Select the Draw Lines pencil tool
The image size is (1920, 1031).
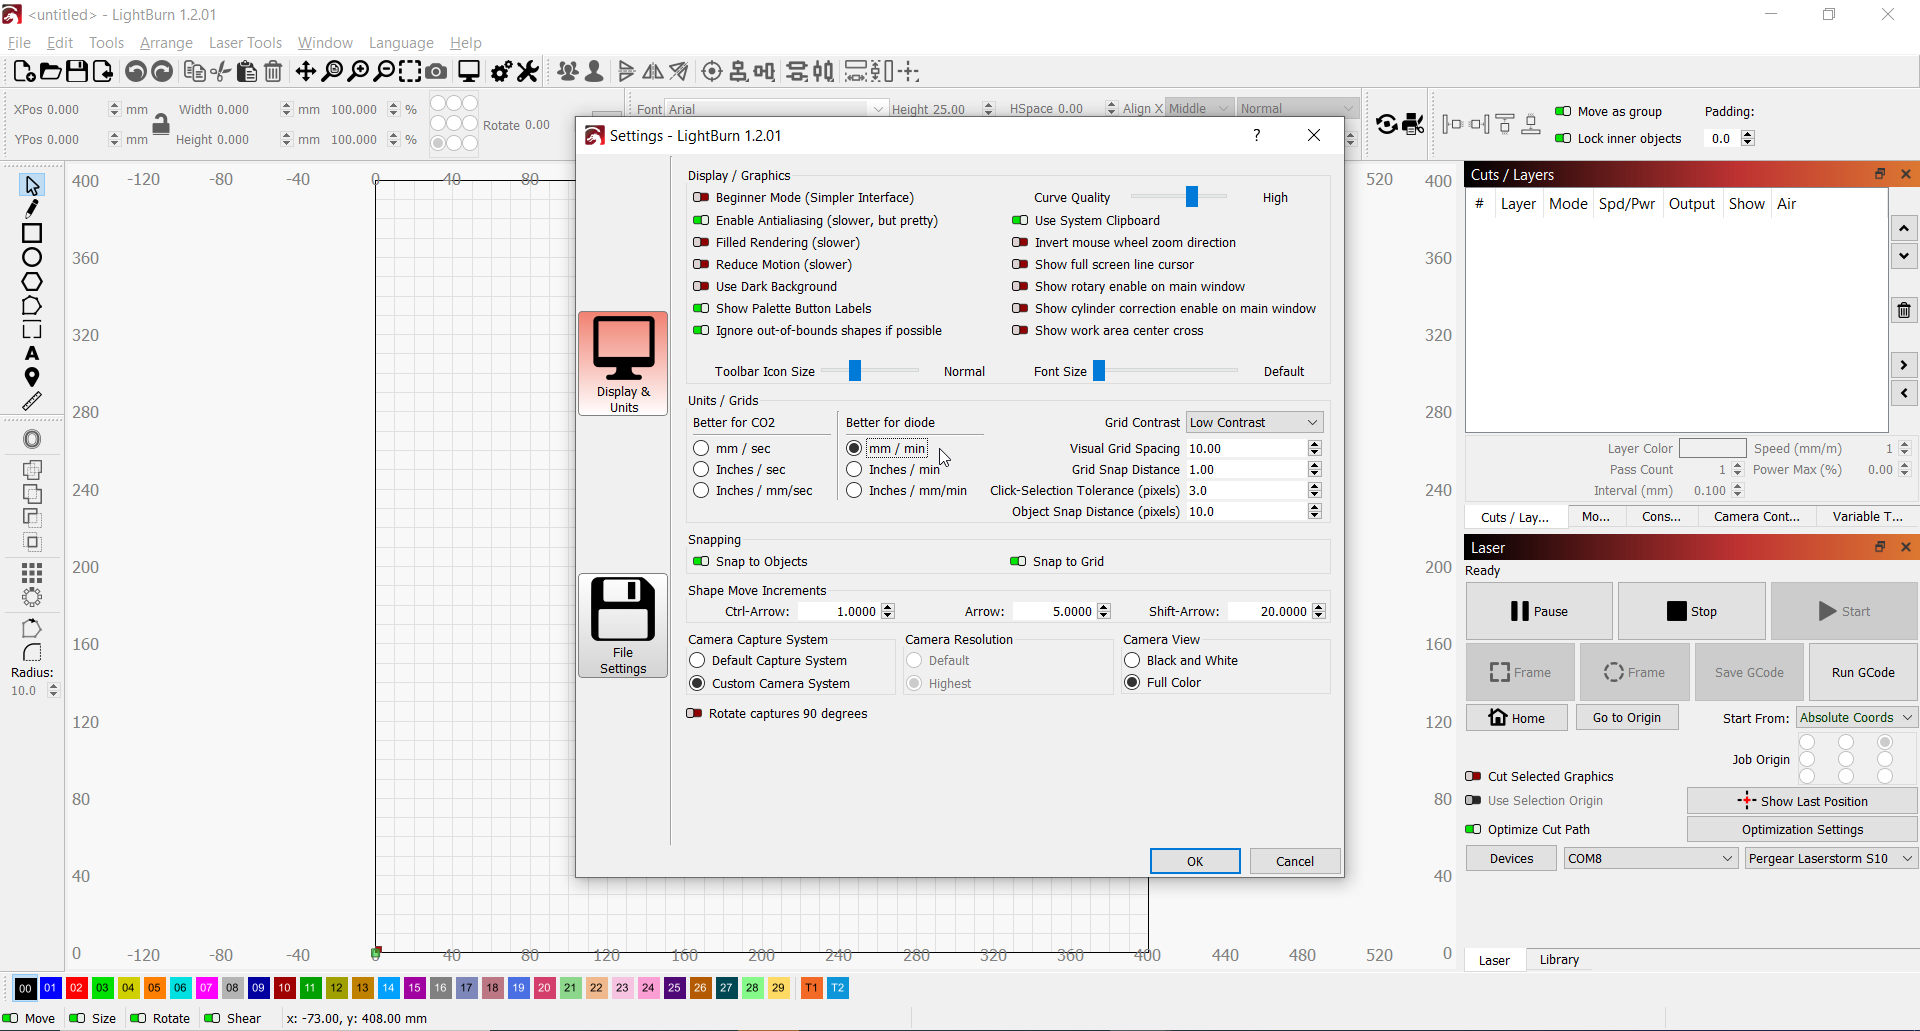coord(32,209)
